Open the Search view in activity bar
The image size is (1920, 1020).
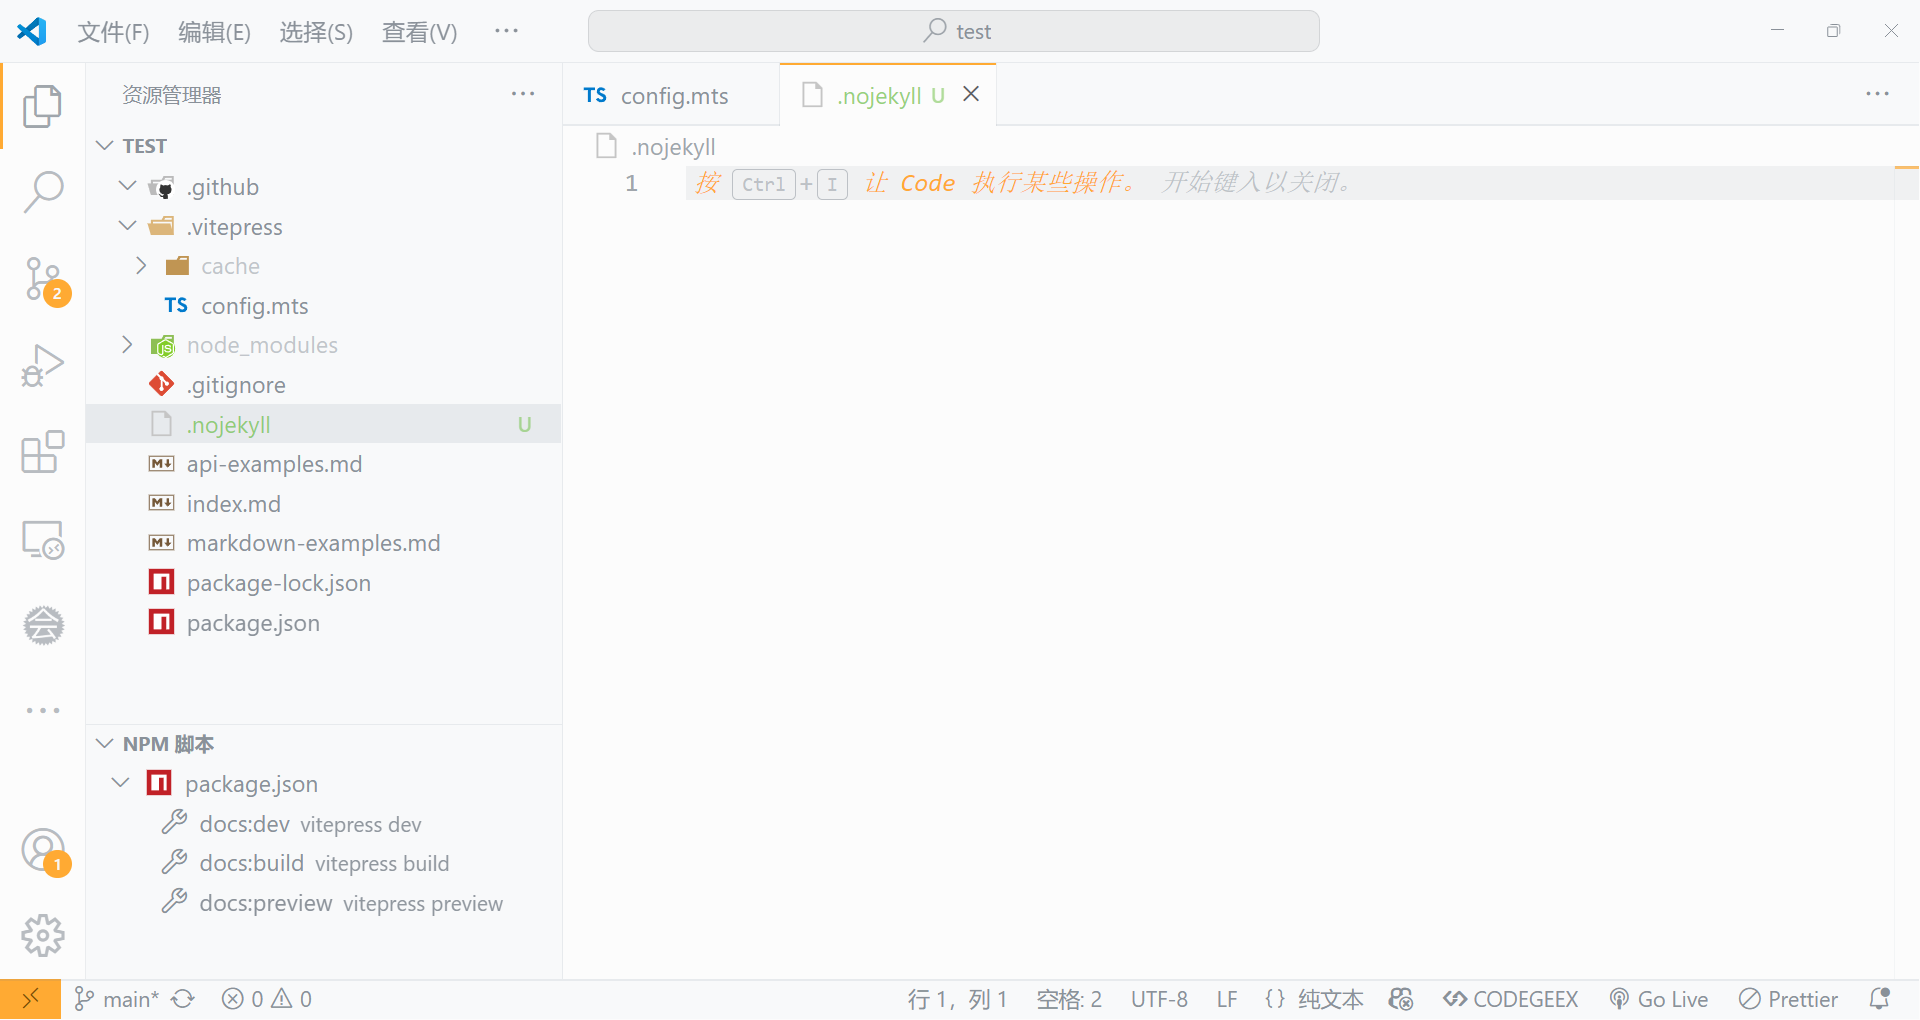pyautogui.click(x=42, y=191)
